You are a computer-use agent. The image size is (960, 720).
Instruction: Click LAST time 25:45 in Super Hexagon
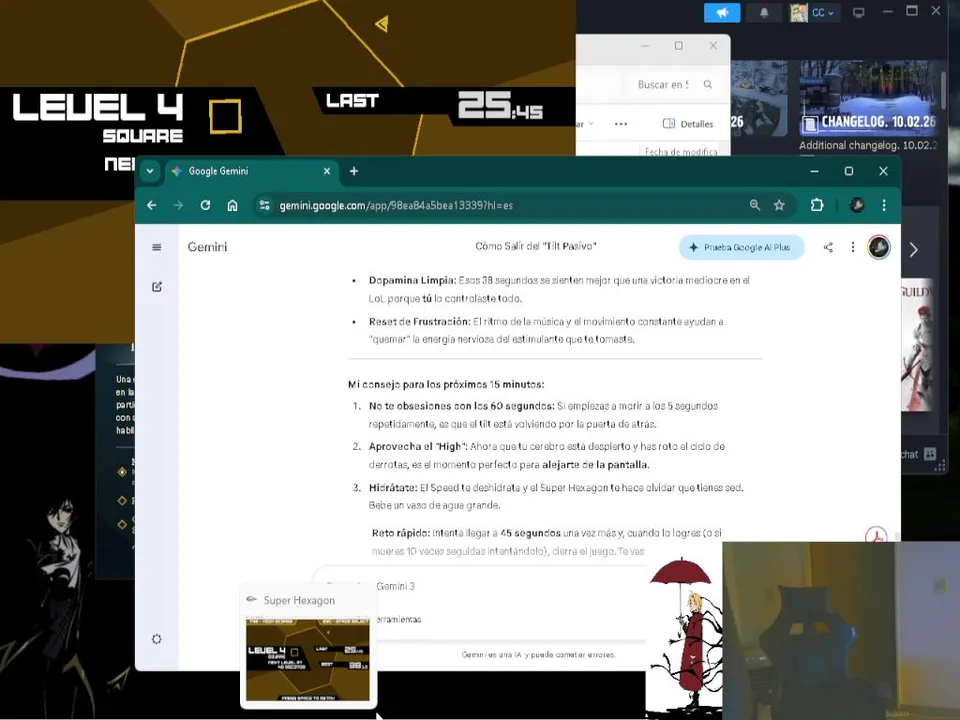click(500, 105)
